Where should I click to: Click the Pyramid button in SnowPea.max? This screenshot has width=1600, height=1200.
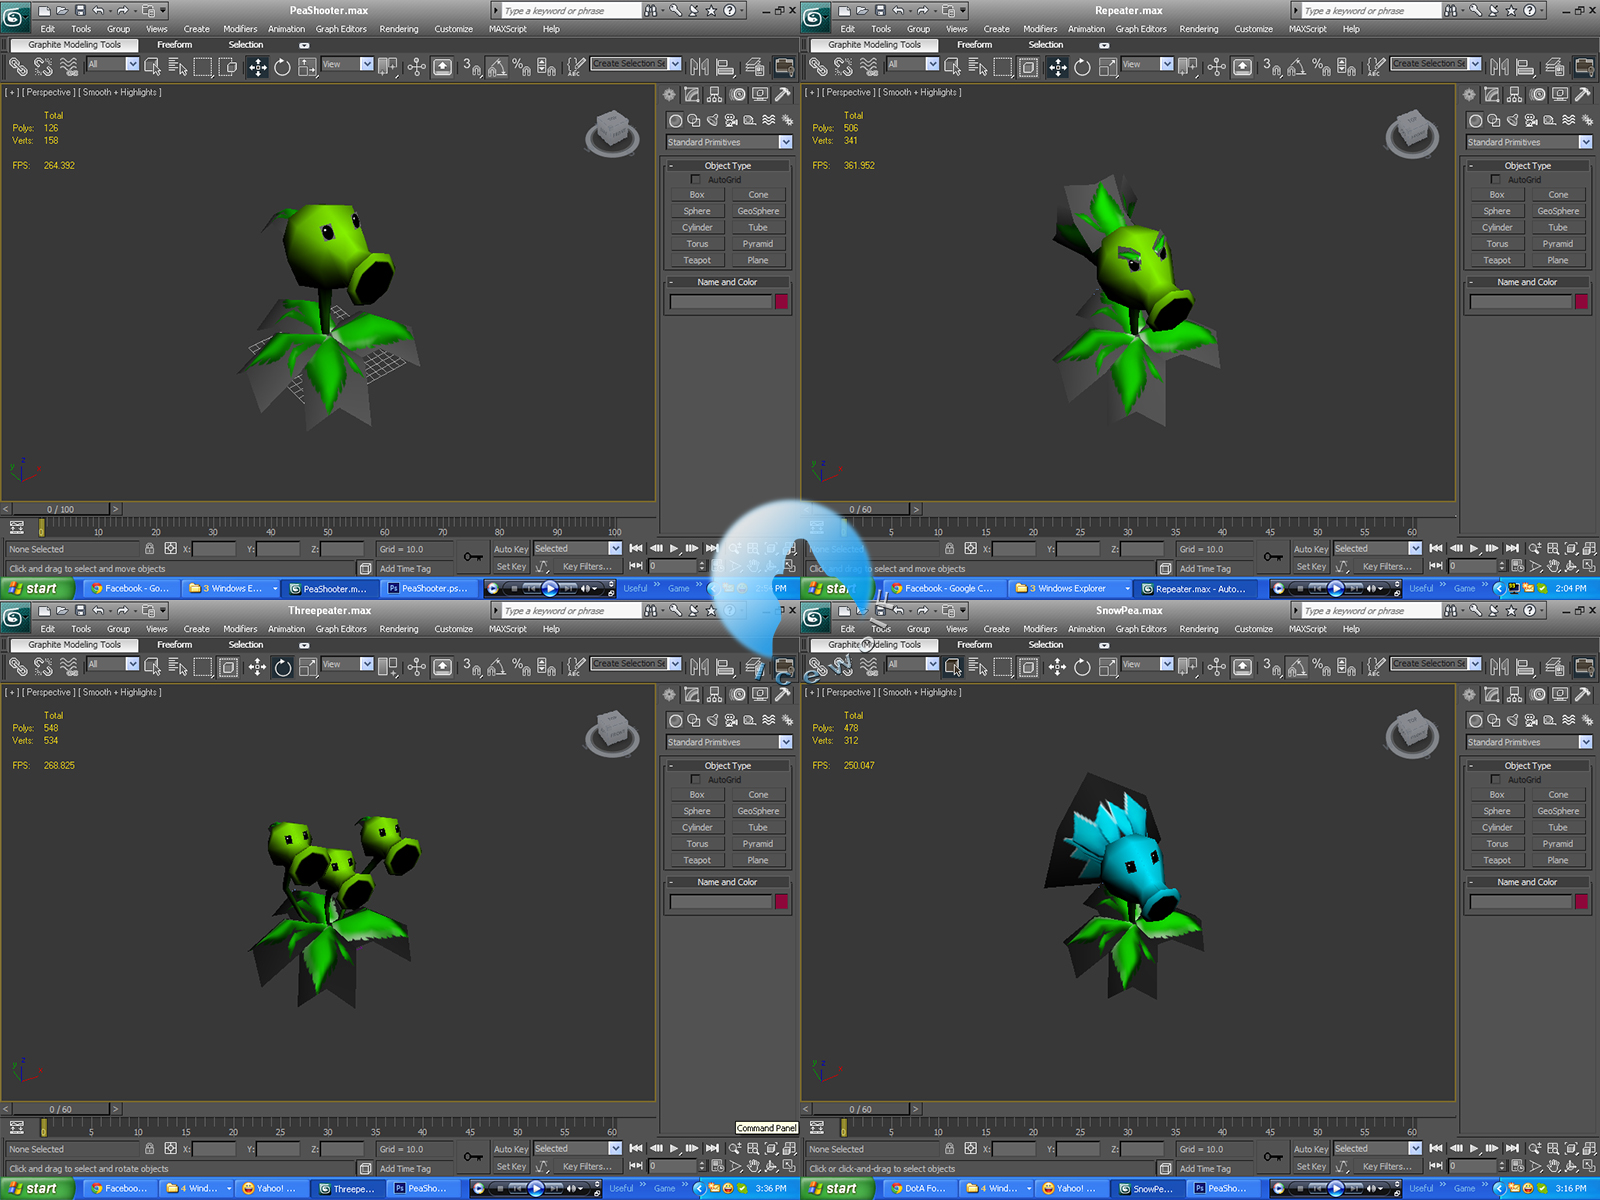click(x=1558, y=844)
